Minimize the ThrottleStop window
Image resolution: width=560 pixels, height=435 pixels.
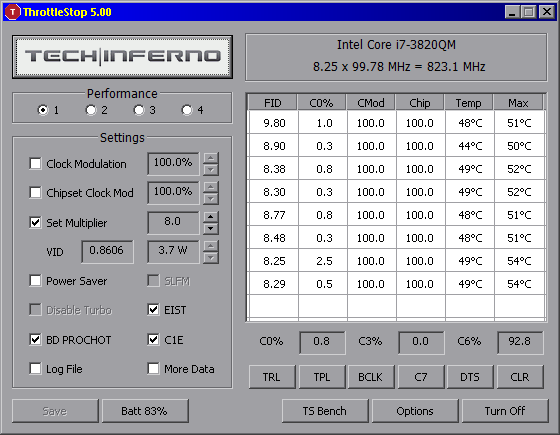pos(512,12)
